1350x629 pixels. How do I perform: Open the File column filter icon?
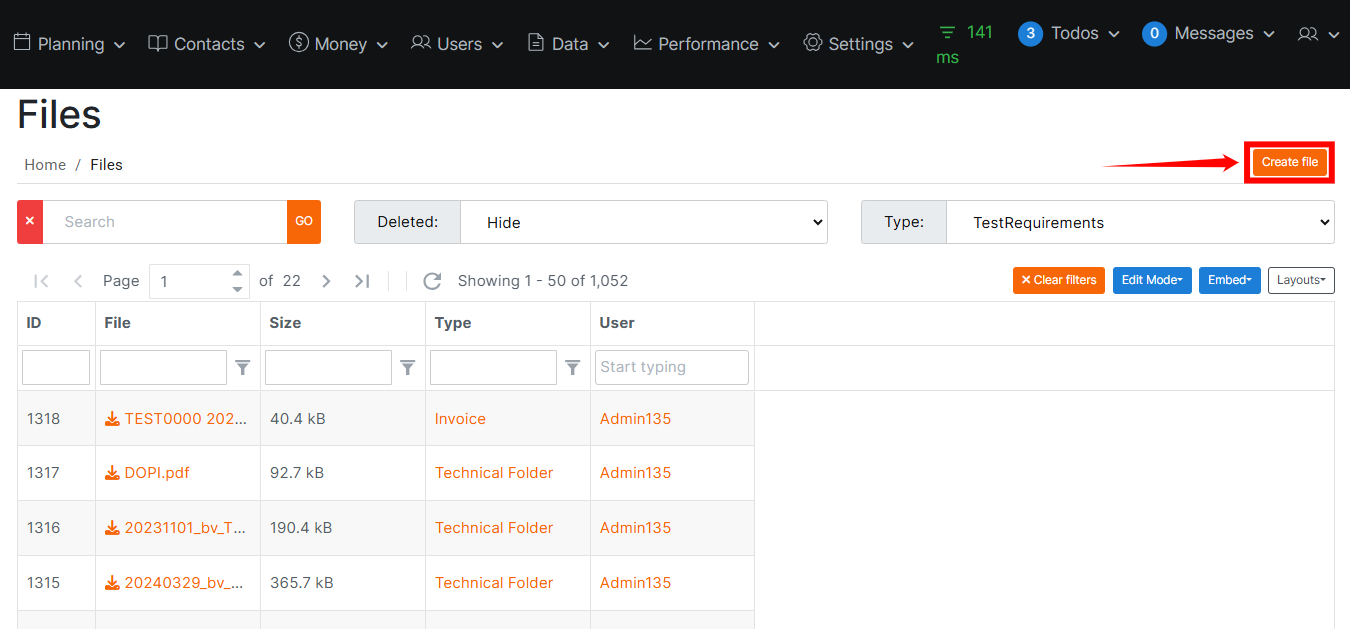click(x=243, y=368)
